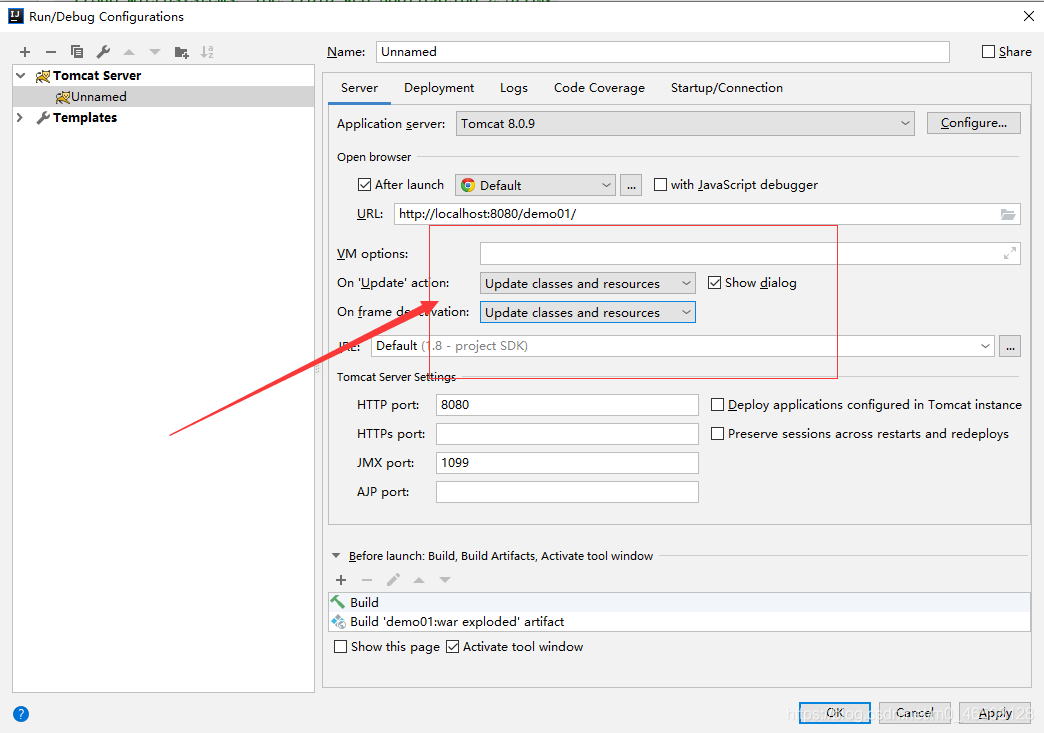Focus the VM options field
The height and width of the screenshot is (733, 1044).
coord(750,254)
